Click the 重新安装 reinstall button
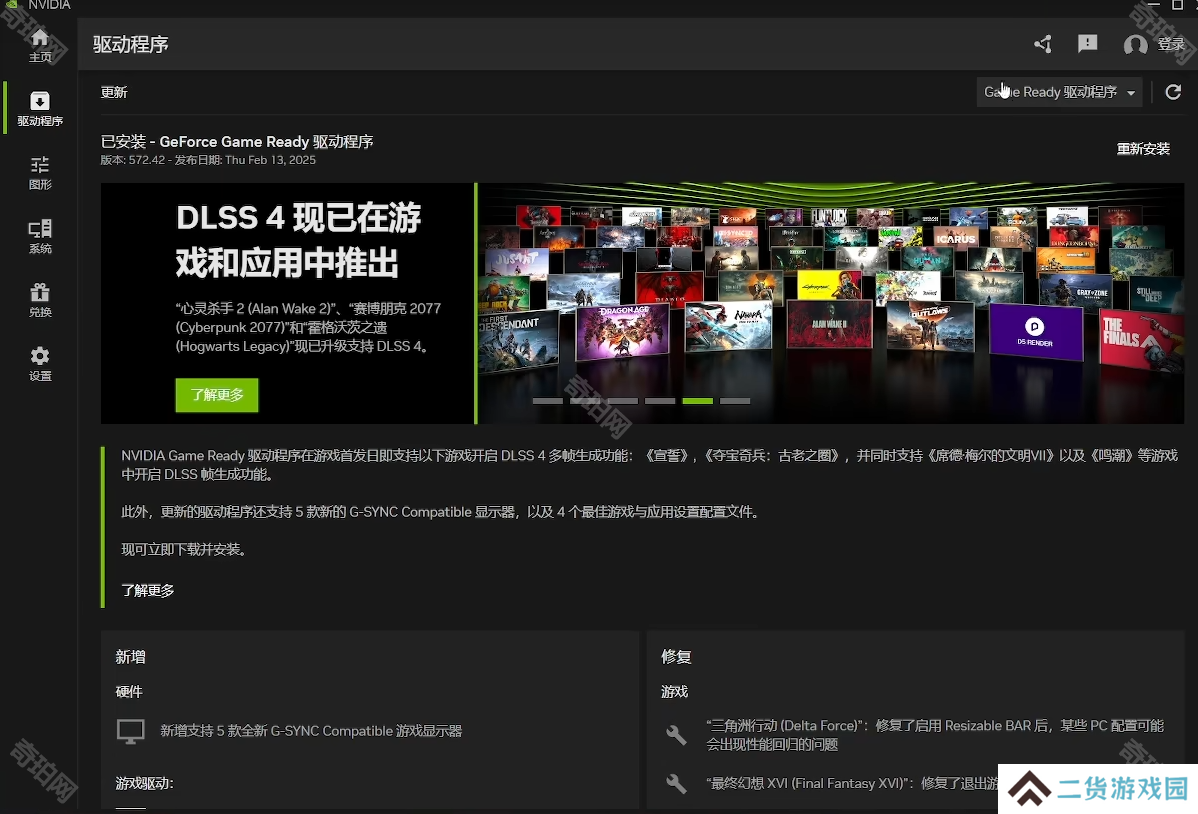1198x814 pixels. click(1143, 149)
